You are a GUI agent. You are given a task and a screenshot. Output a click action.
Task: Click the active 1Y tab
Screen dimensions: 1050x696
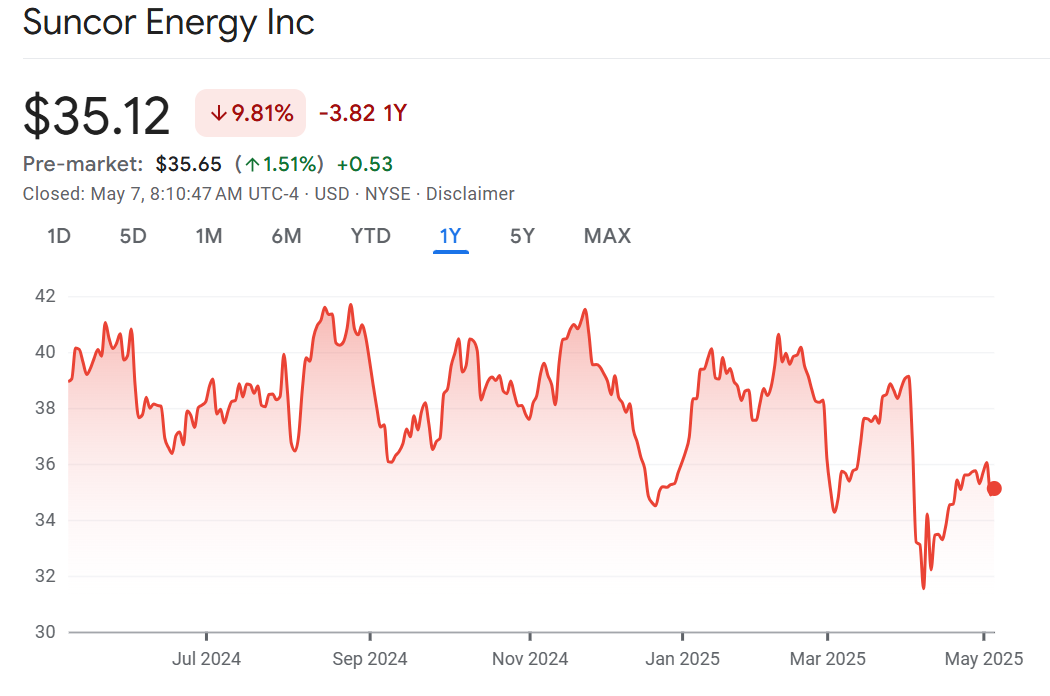coord(450,236)
